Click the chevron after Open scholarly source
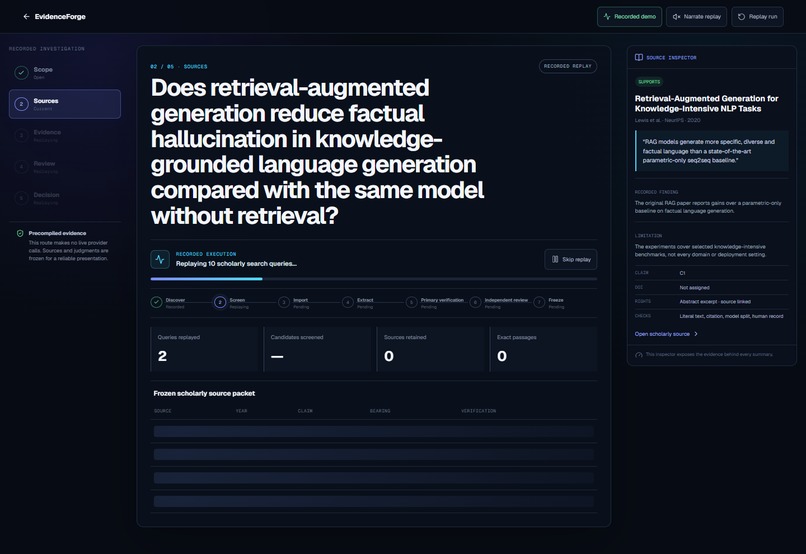Screen dimensions: 806x554 pos(696,334)
